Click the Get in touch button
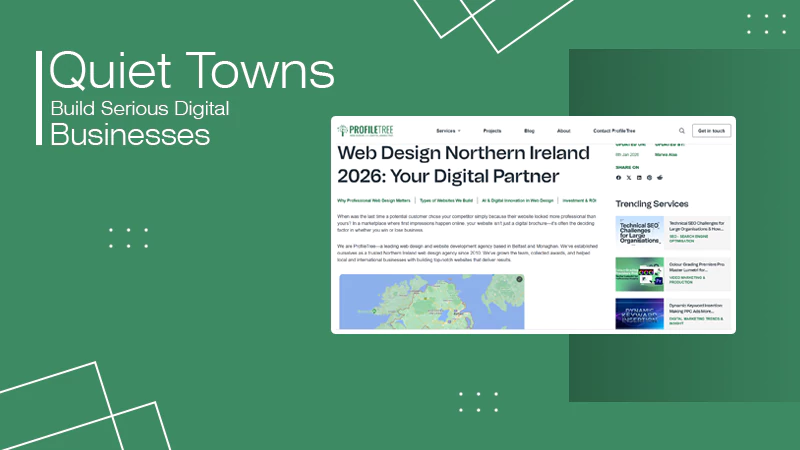Image resolution: width=800 pixels, height=450 pixels. [x=711, y=131]
